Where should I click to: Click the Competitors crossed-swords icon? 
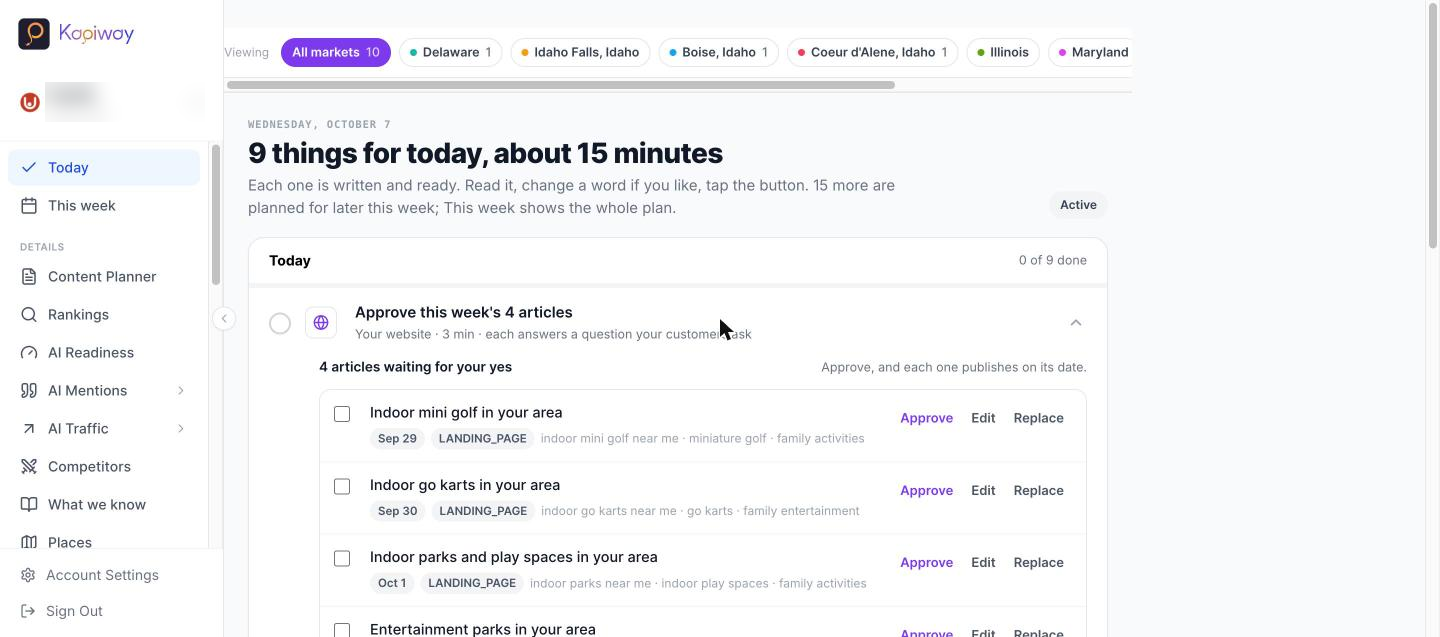(29, 466)
